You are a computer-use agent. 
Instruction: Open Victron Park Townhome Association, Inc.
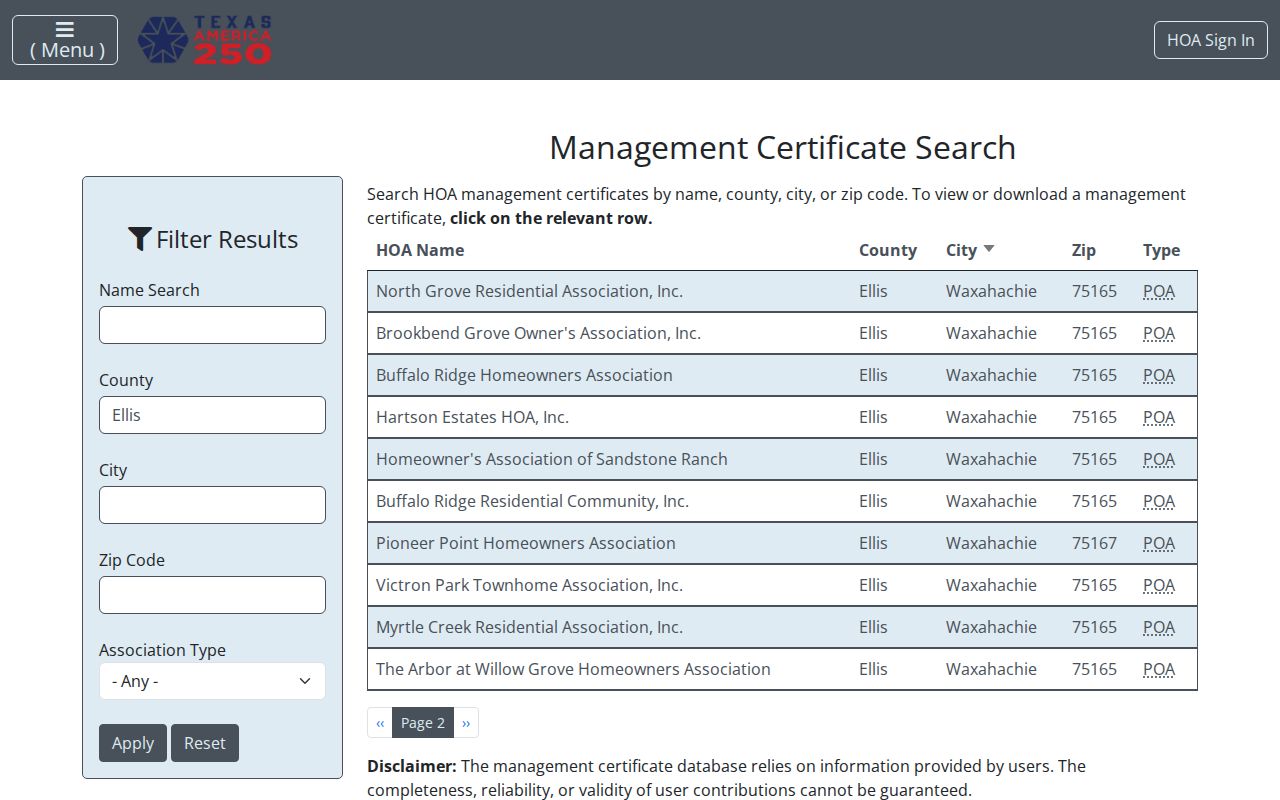point(782,585)
